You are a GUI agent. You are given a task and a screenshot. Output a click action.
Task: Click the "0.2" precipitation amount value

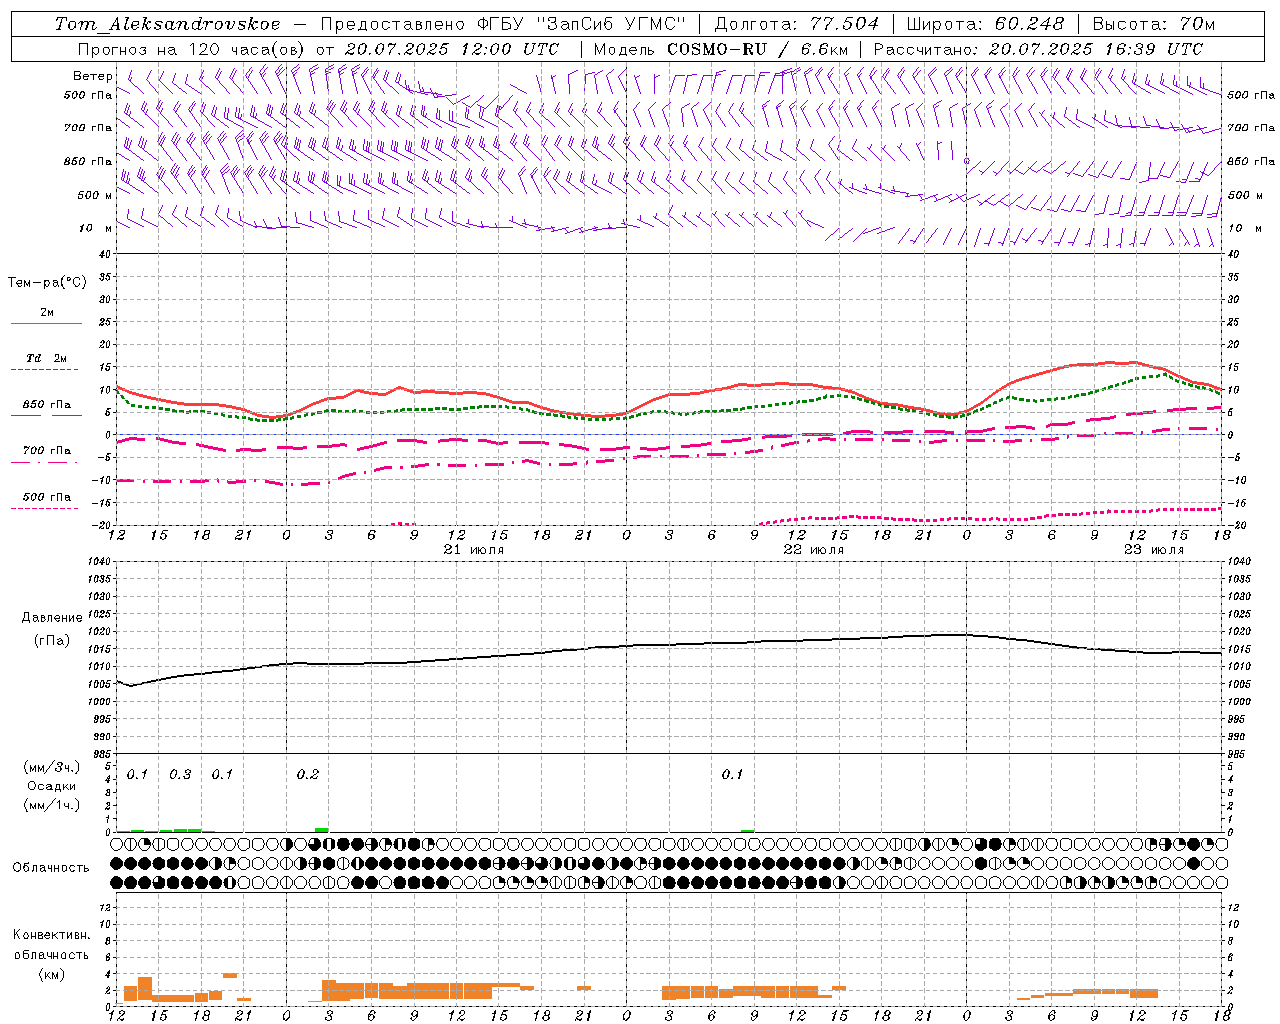[x=308, y=775]
